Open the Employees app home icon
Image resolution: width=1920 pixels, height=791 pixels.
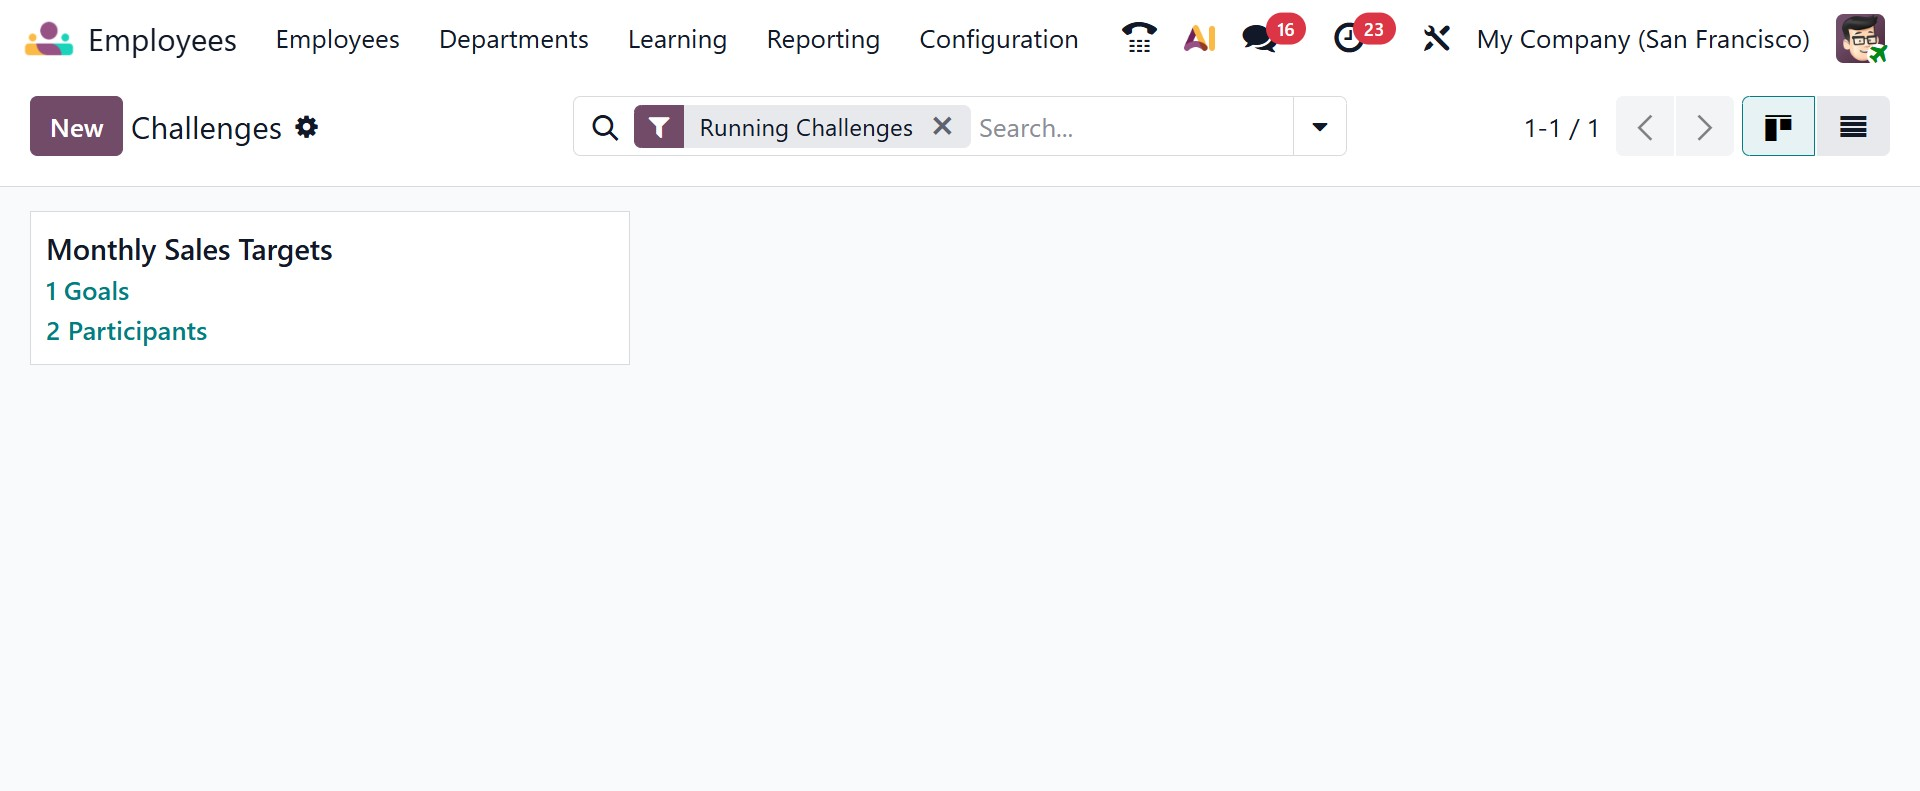pos(49,40)
